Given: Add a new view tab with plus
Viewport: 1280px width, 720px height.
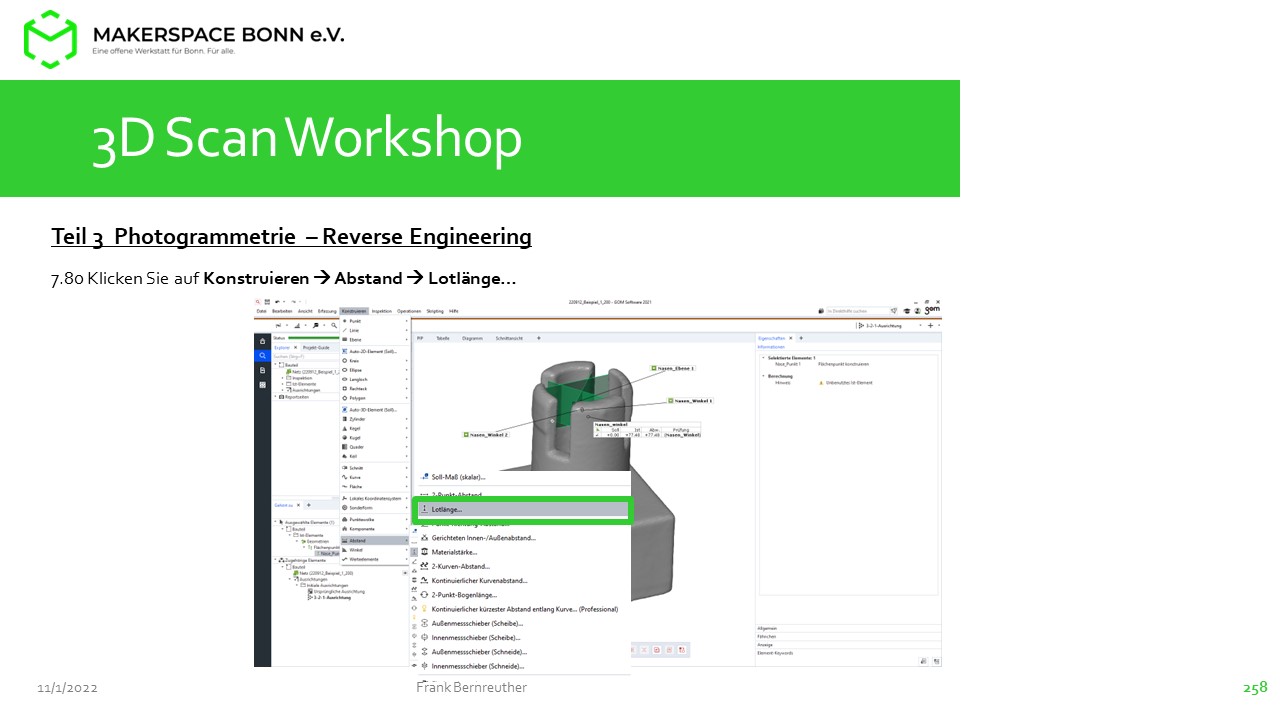Looking at the screenshot, I should coord(538,338).
